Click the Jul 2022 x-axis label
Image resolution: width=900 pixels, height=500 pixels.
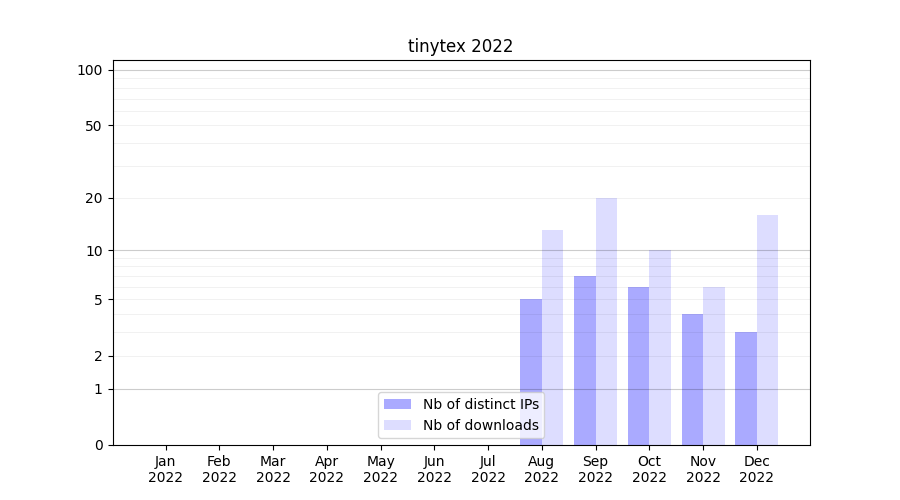pyautogui.click(x=488, y=469)
